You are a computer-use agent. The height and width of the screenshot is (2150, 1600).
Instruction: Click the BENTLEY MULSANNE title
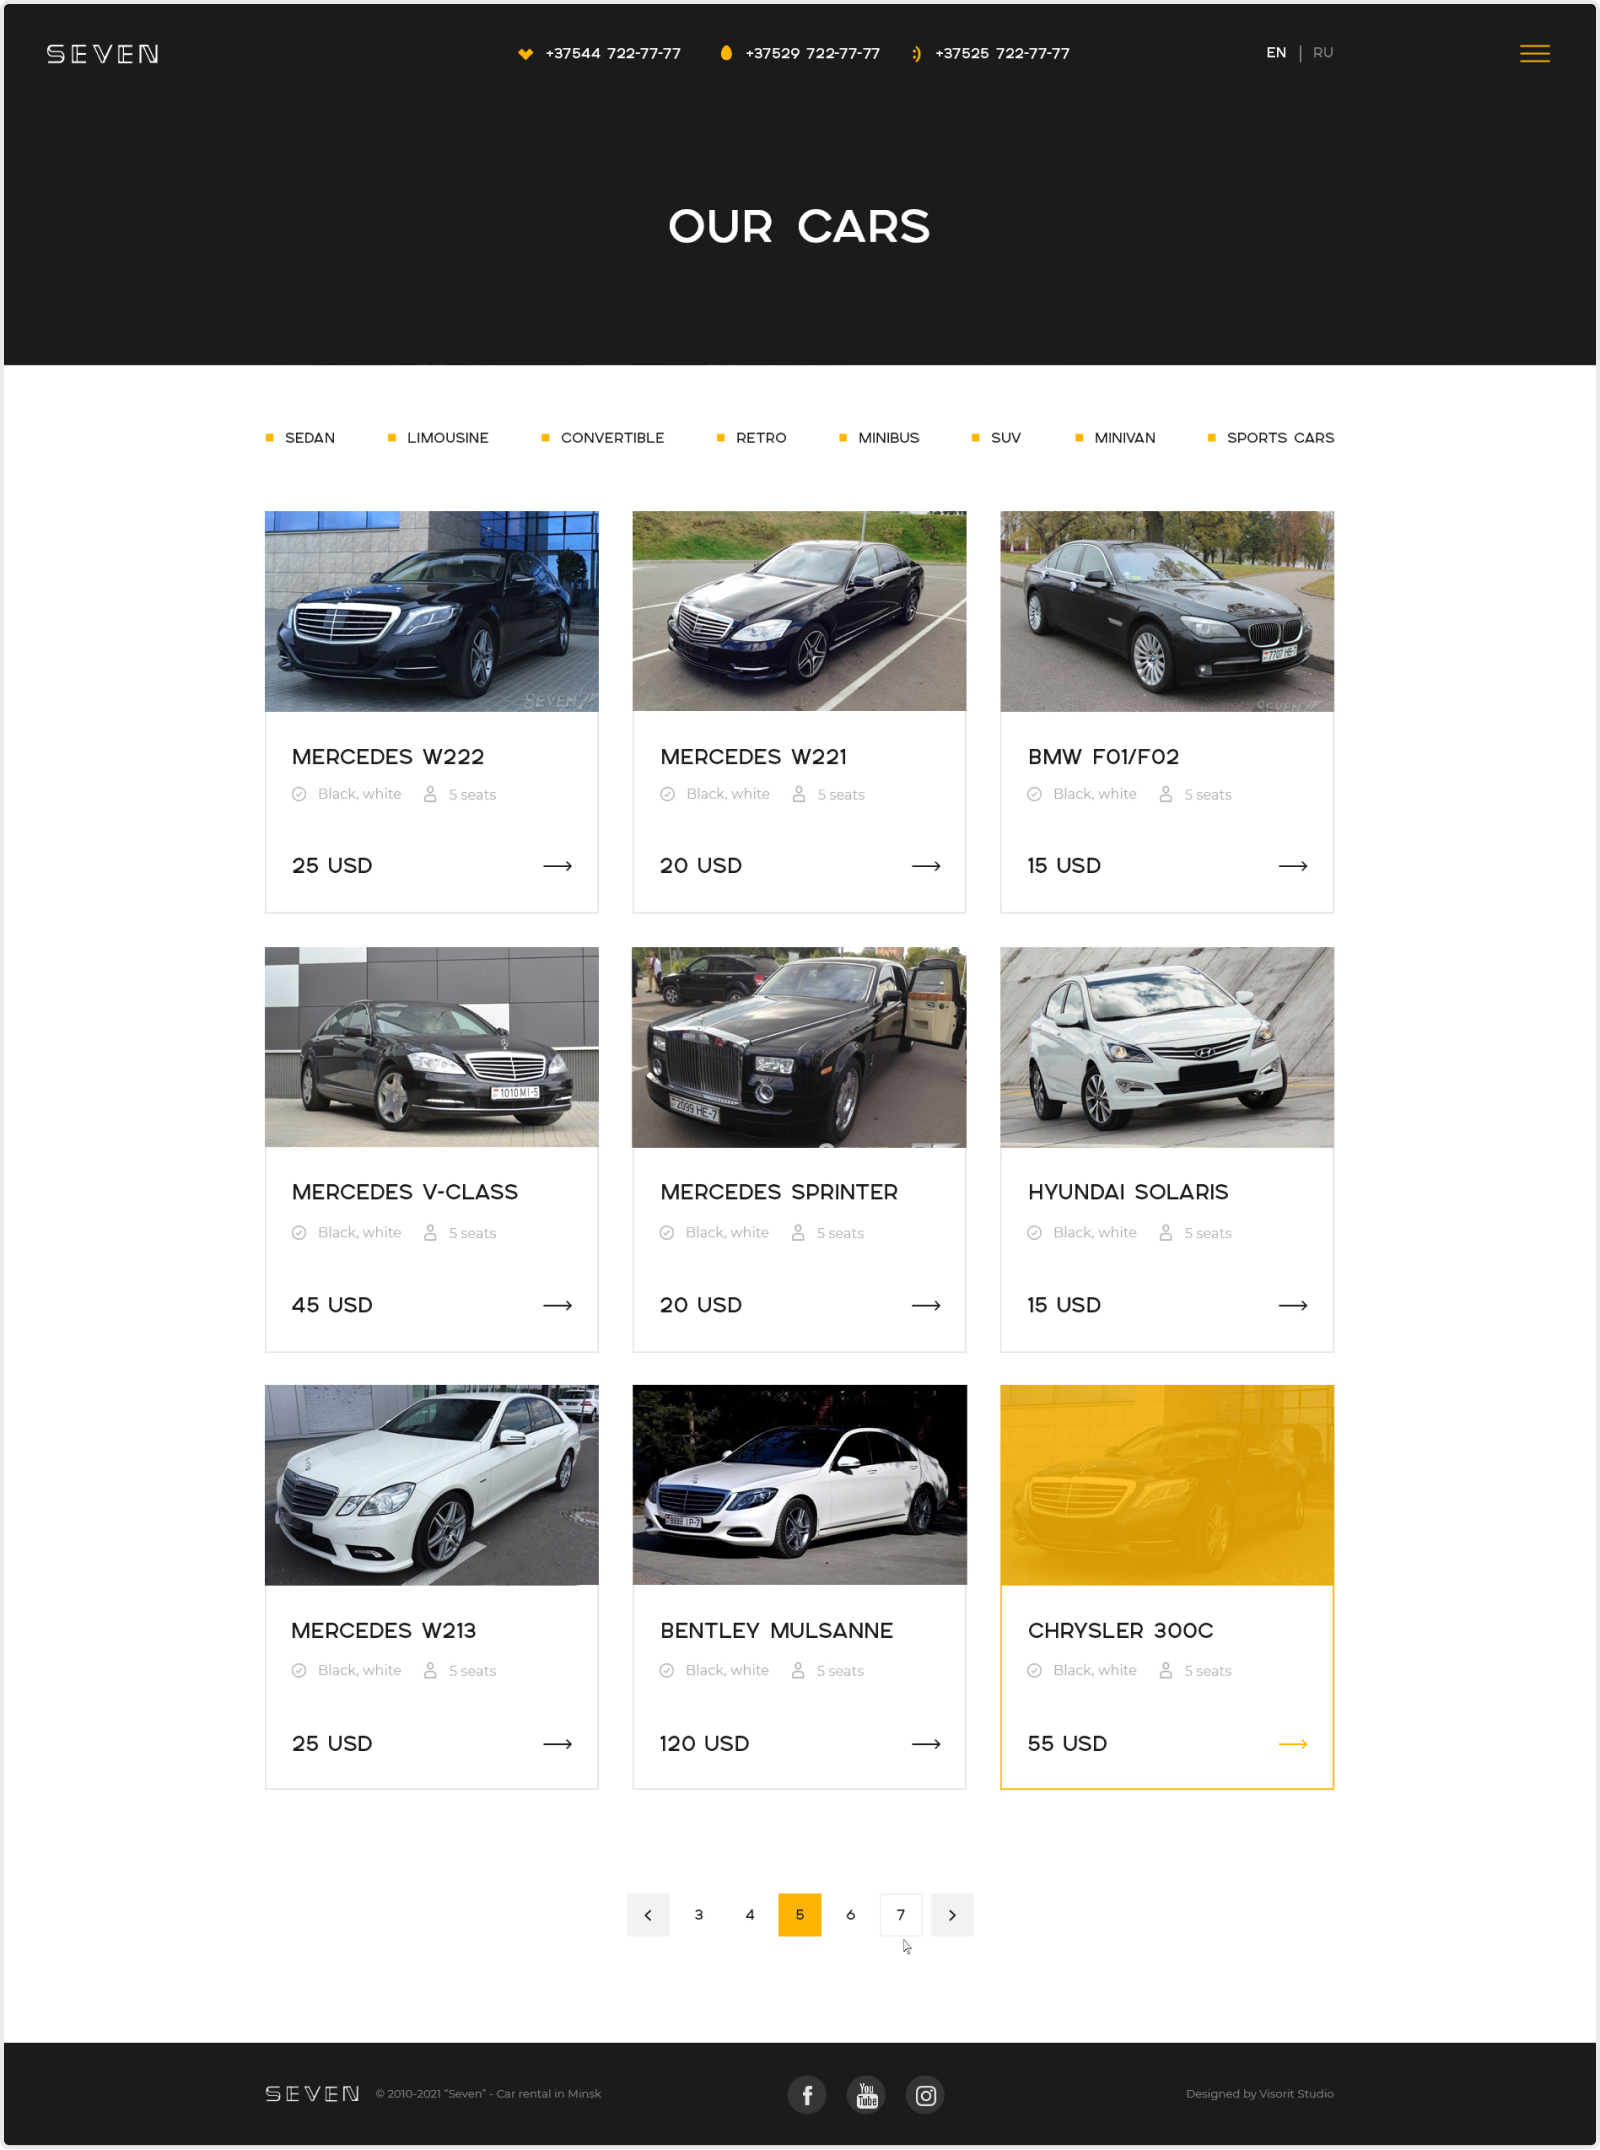(x=777, y=1631)
